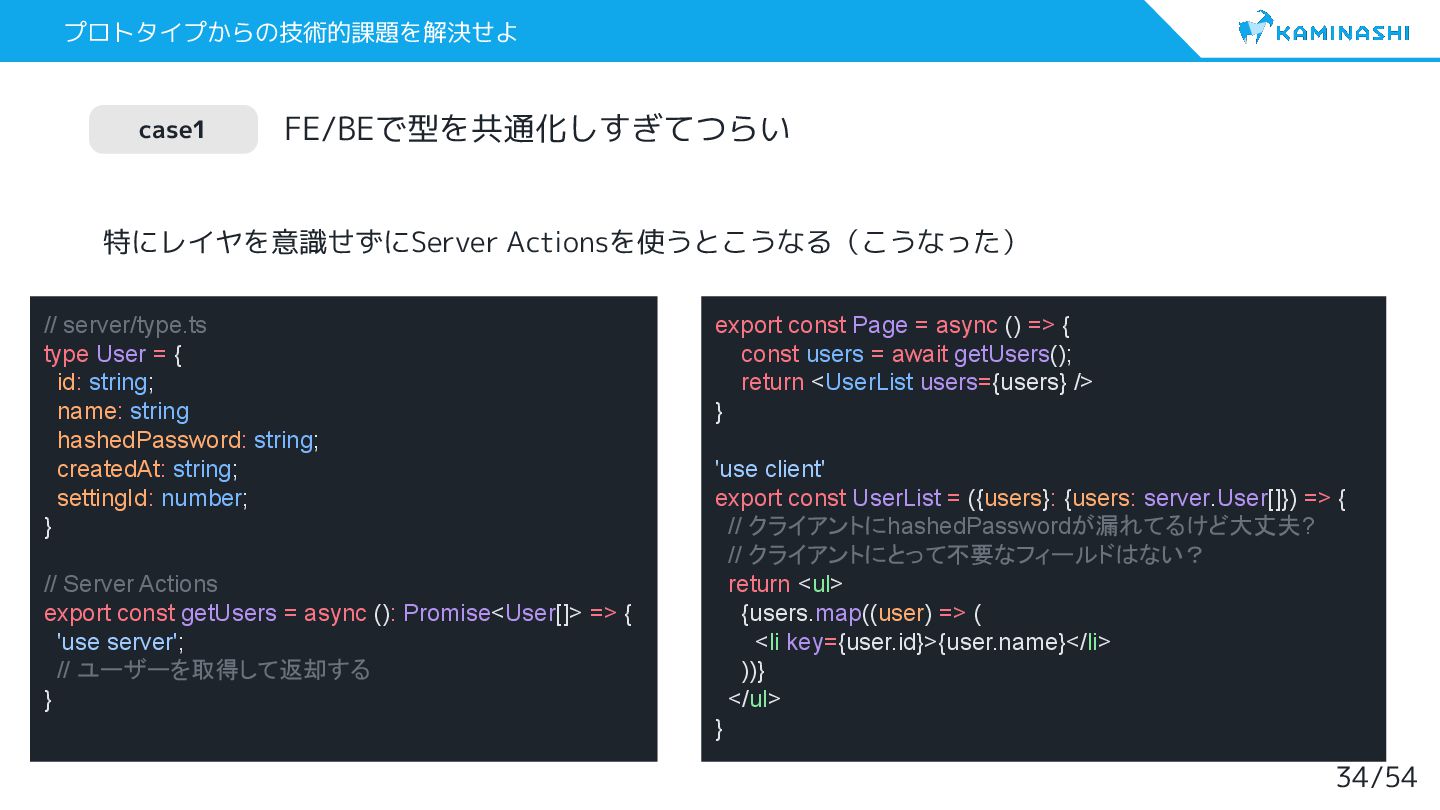Click the comment about hashedPasswordが漏れてる
The width and height of the screenshot is (1440, 810).
pyautogui.click(x=1022, y=526)
